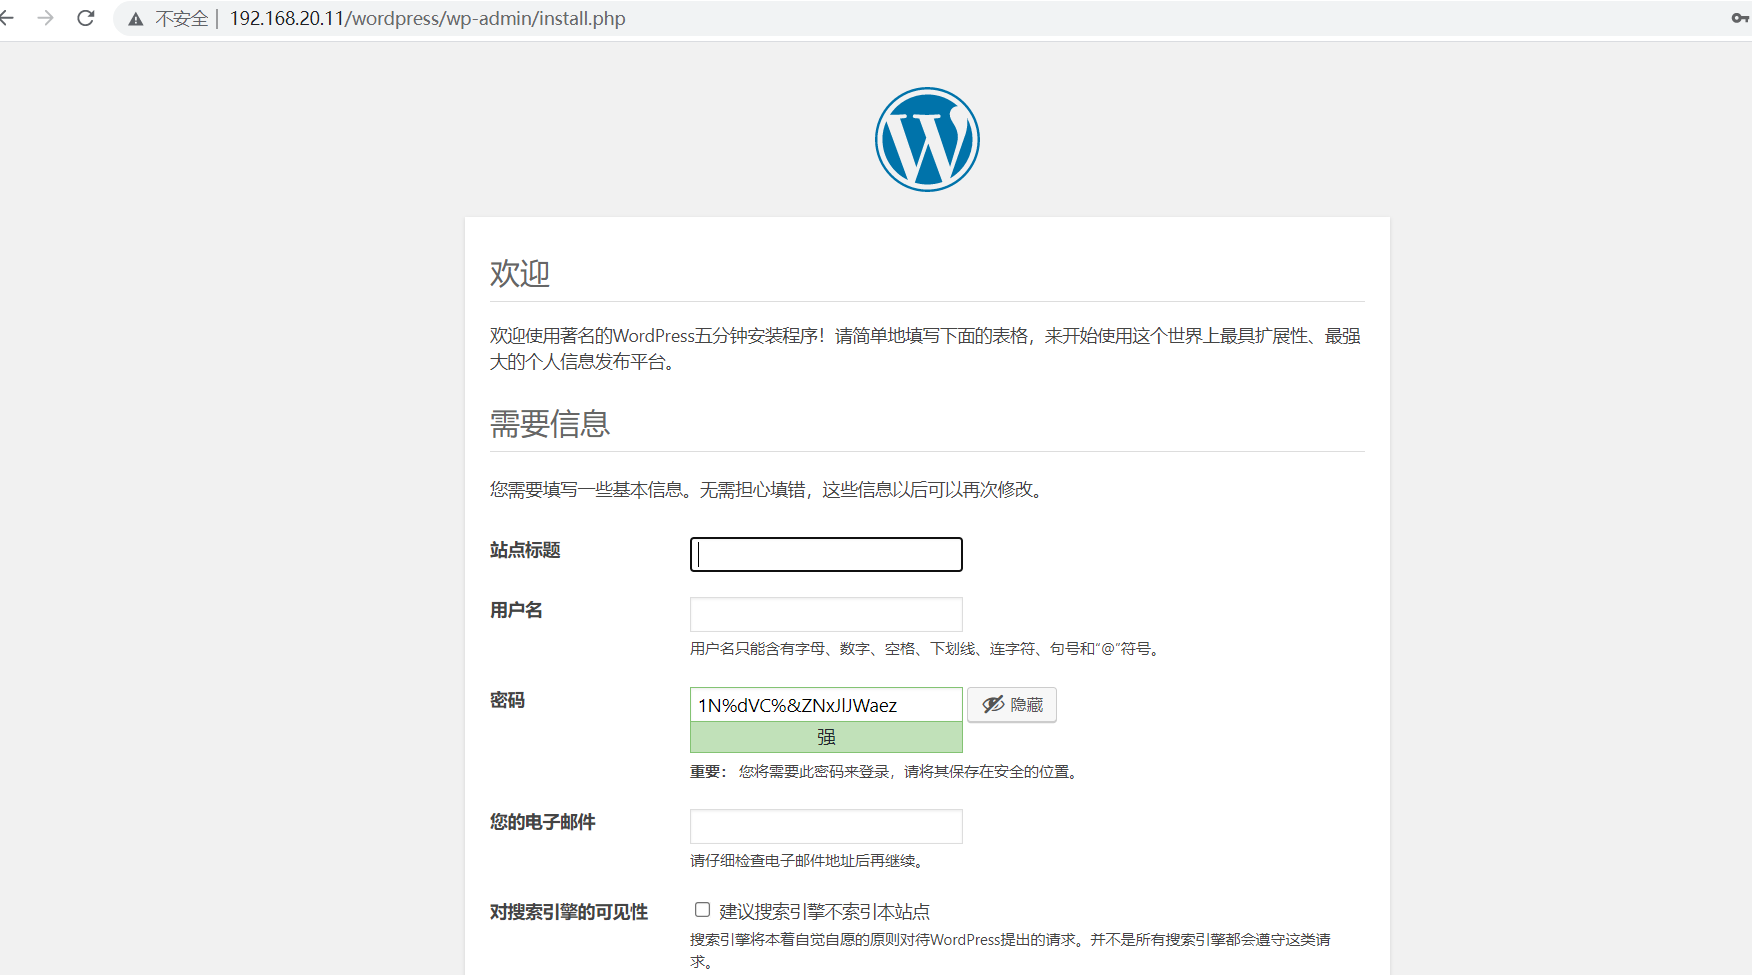Screen dimensions: 1752x975
Task: Click the 对搜索引擎的可见性 label
Action: [x=569, y=912]
